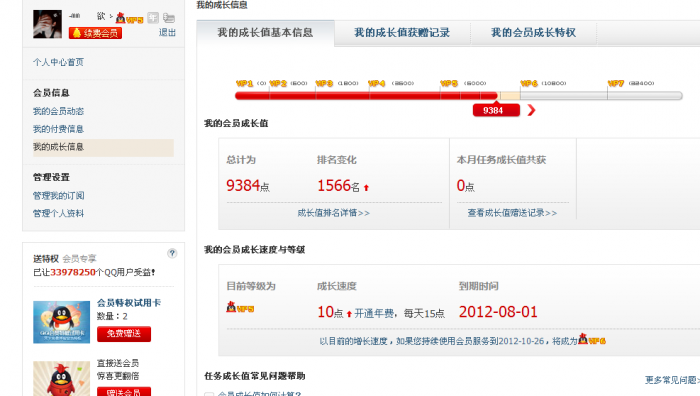The width and height of the screenshot is (700, 396).
Task: Switch to 我的成长值获赠记录 tab
Action: [x=402, y=33]
